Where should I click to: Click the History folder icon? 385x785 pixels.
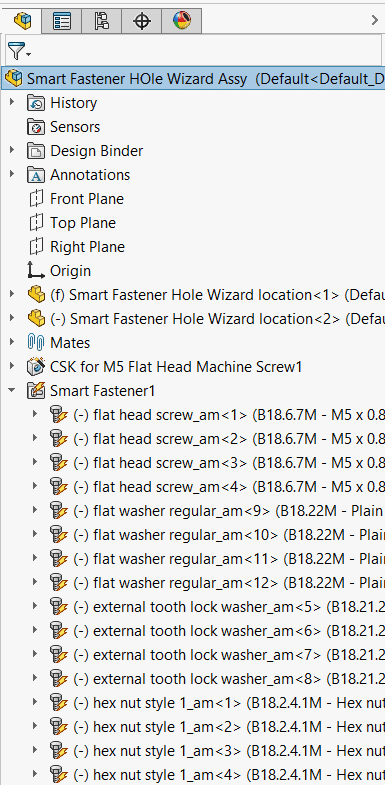pos(36,103)
